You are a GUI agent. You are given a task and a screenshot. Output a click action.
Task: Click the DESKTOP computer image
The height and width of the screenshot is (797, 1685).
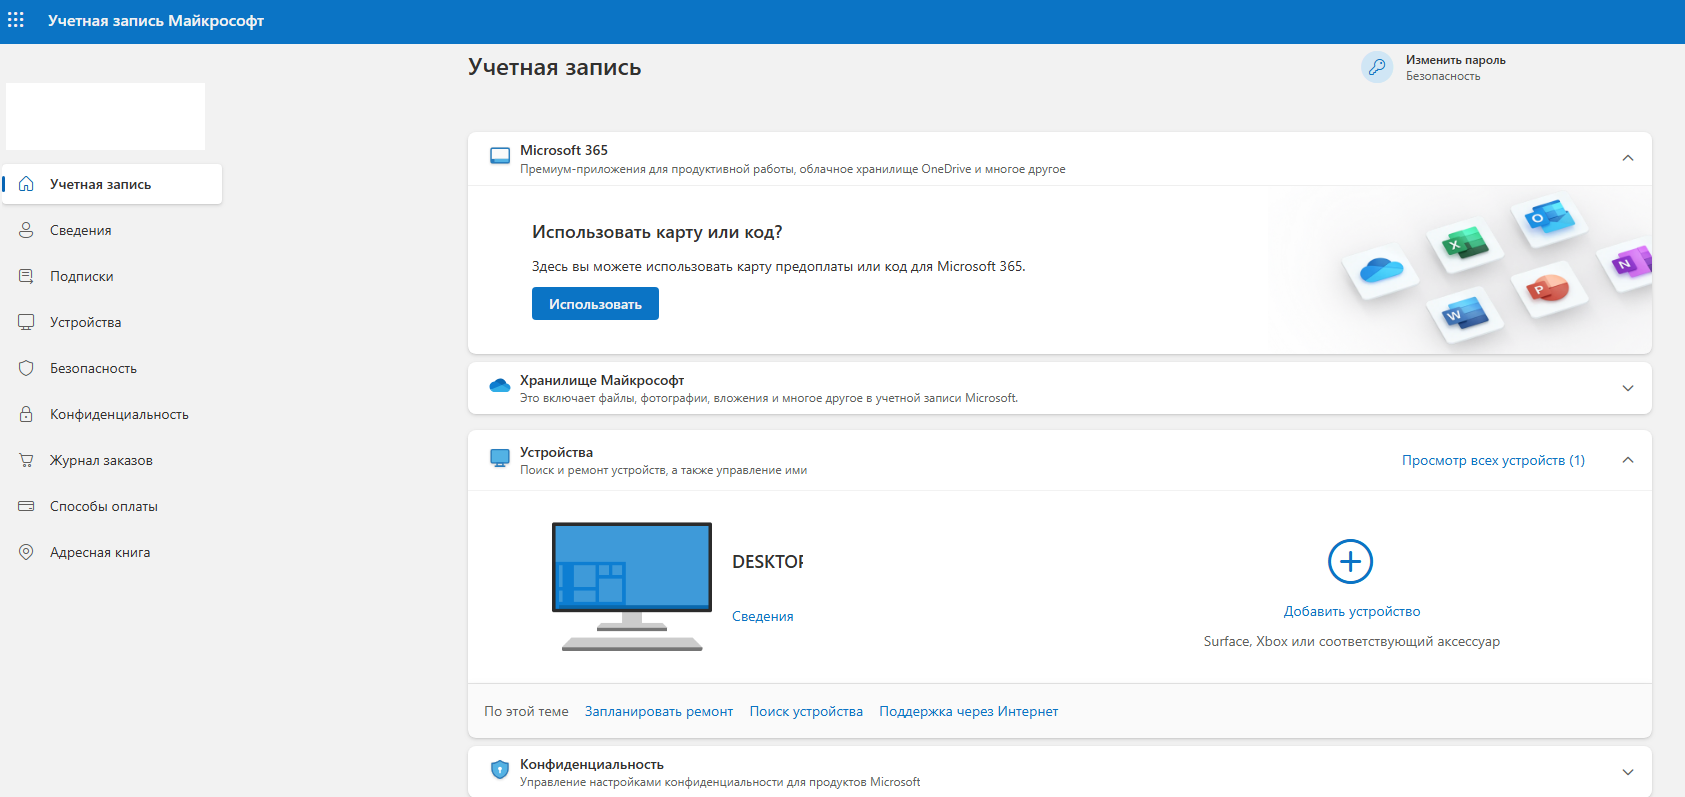coord(632,587)
